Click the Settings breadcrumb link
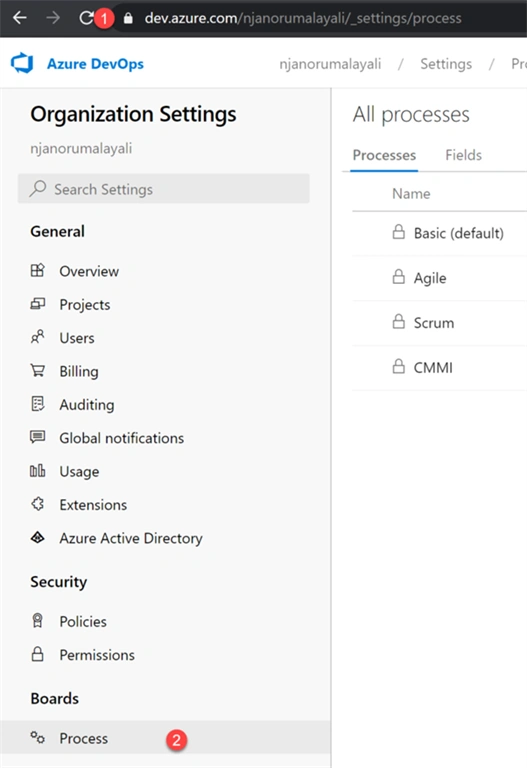The width and height of the screenshot is (527, 768). tap(446, 64)
